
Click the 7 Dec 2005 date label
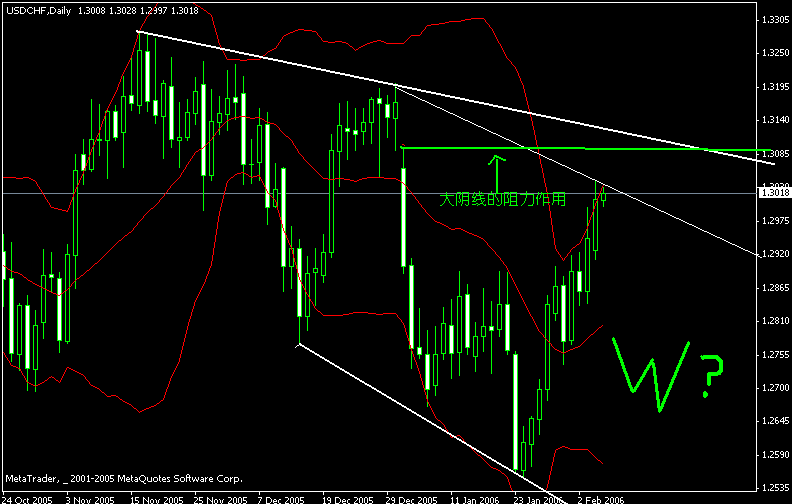click(x=281, y=499)
